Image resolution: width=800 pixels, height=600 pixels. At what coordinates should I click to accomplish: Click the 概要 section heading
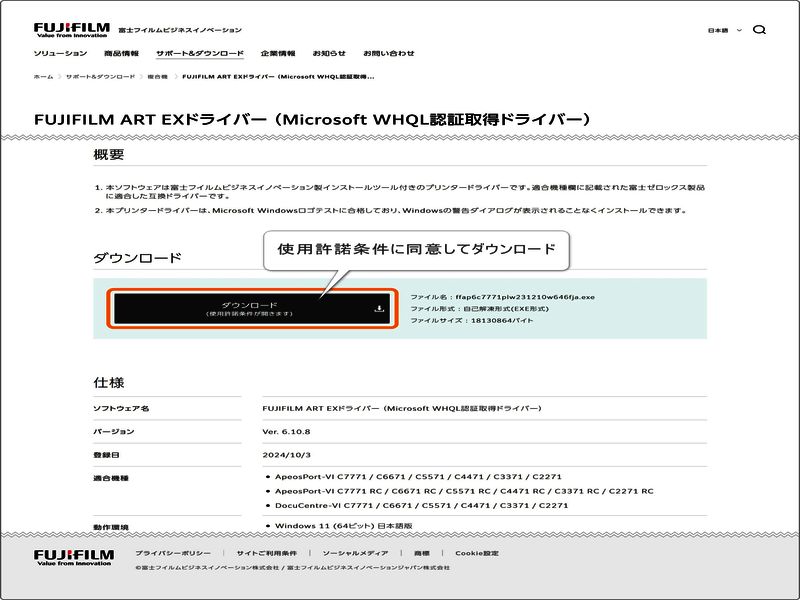(109, 154)
